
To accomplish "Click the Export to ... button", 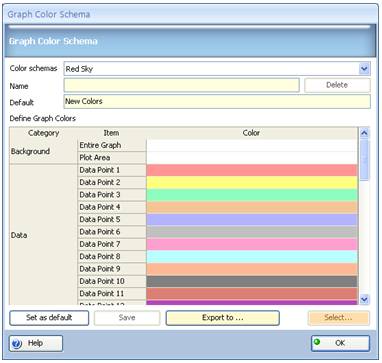I will click(222, 318).
